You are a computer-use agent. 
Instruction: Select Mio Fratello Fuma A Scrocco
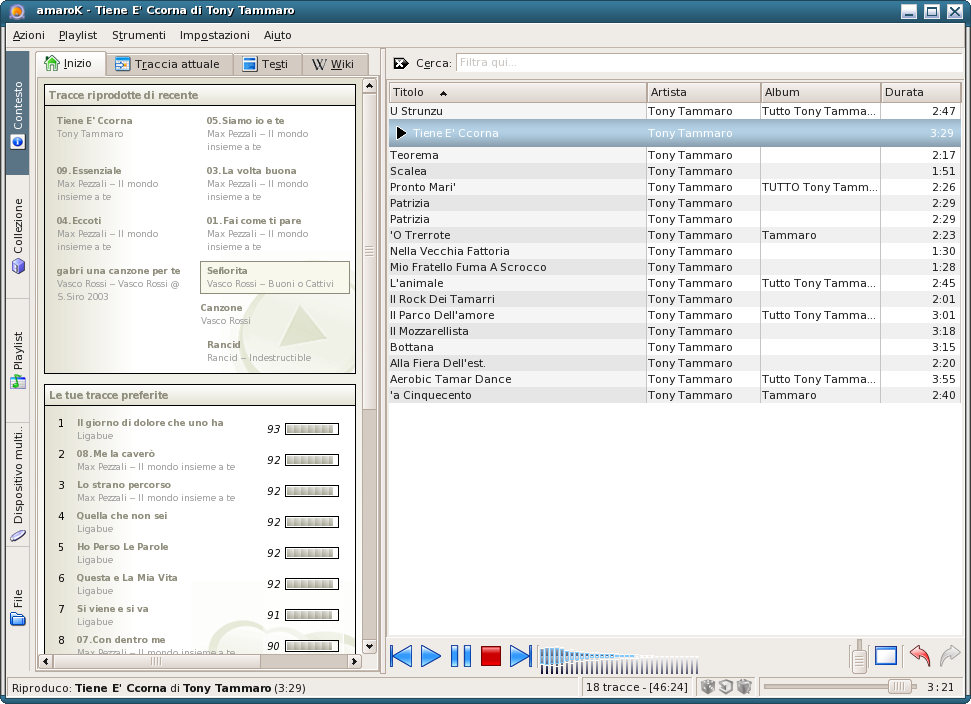point(675,267)
